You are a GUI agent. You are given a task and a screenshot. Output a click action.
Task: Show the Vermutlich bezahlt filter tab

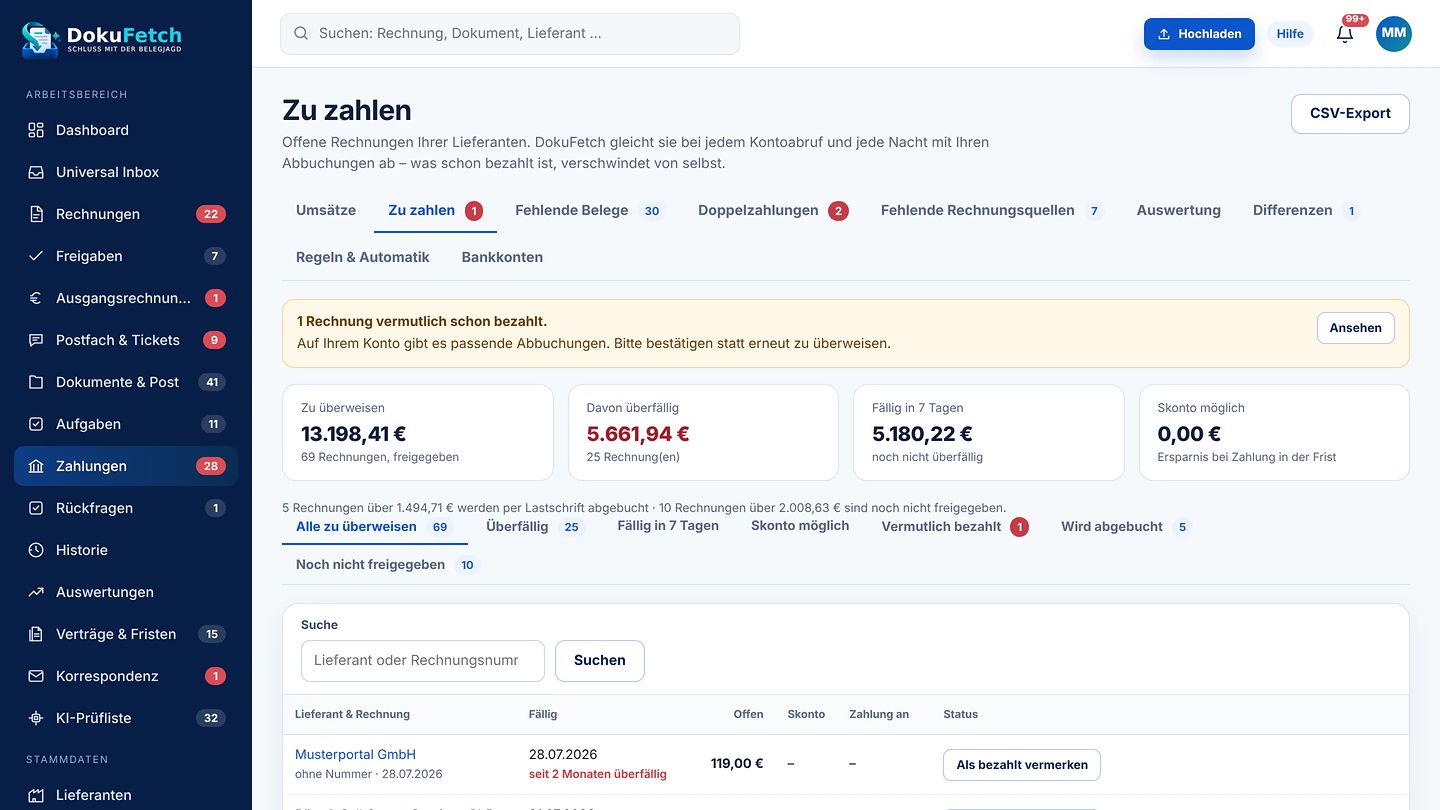(954, 526)
